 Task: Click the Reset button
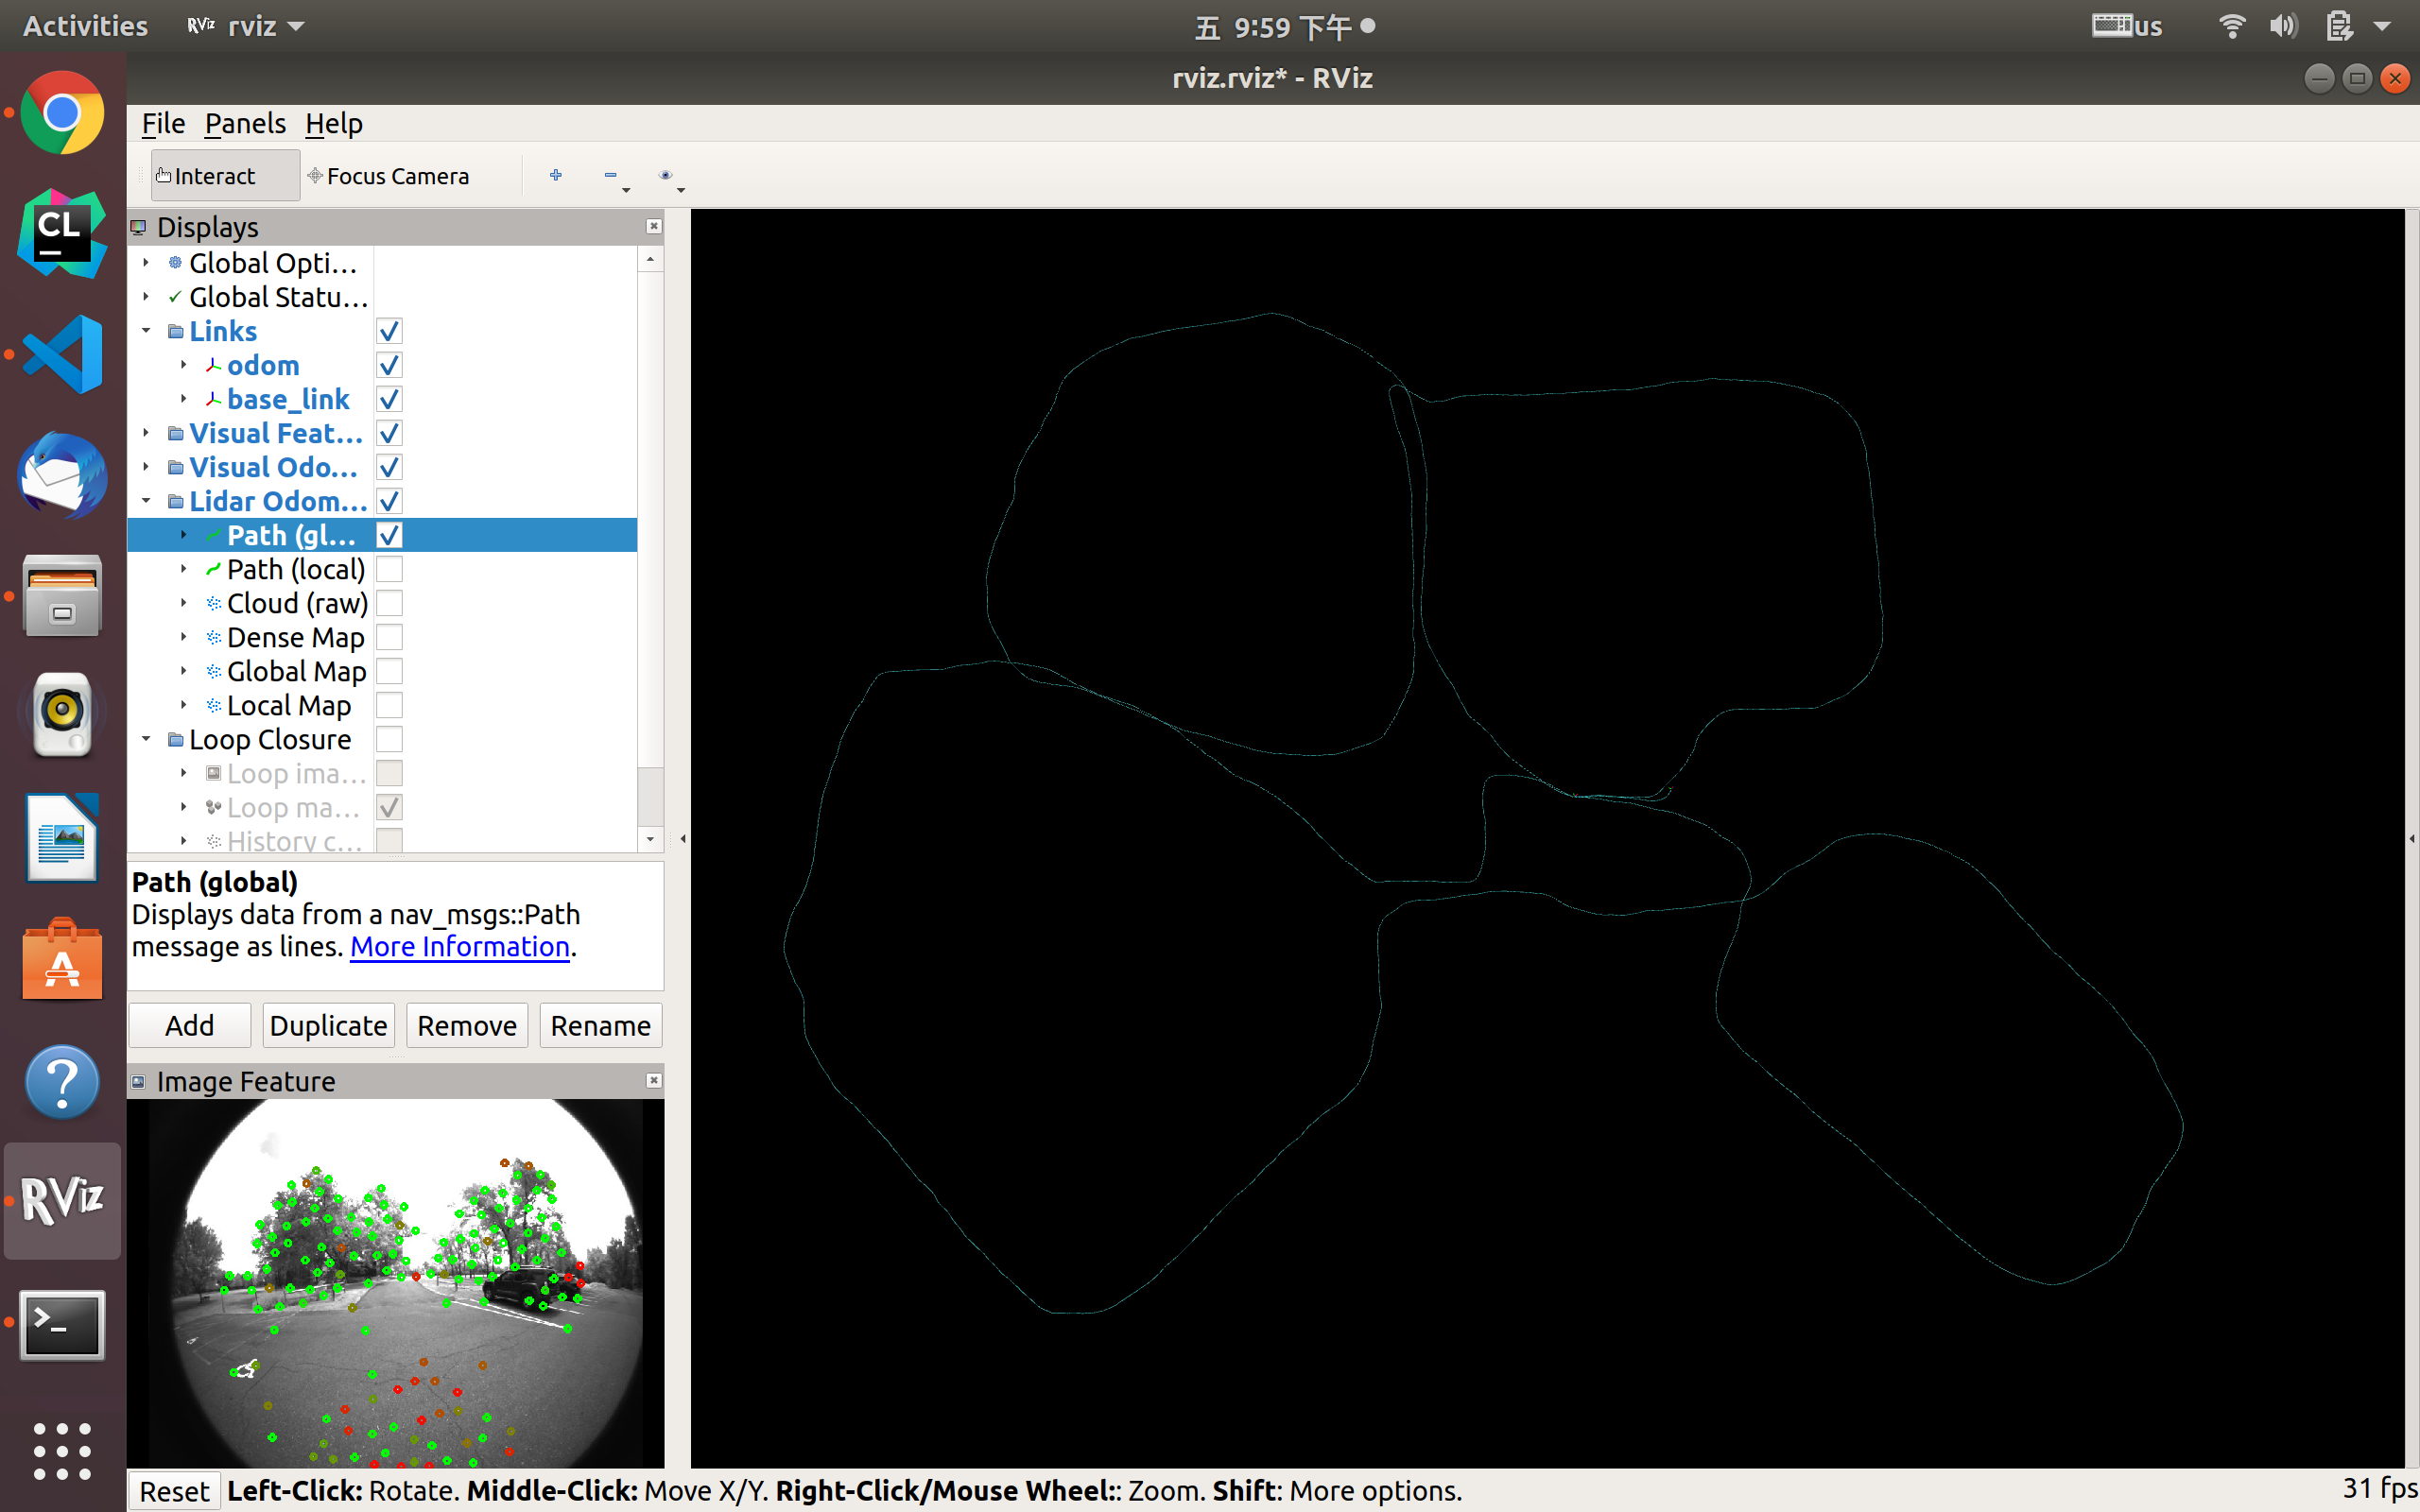pyautogui.click(x=174, y=1491)
